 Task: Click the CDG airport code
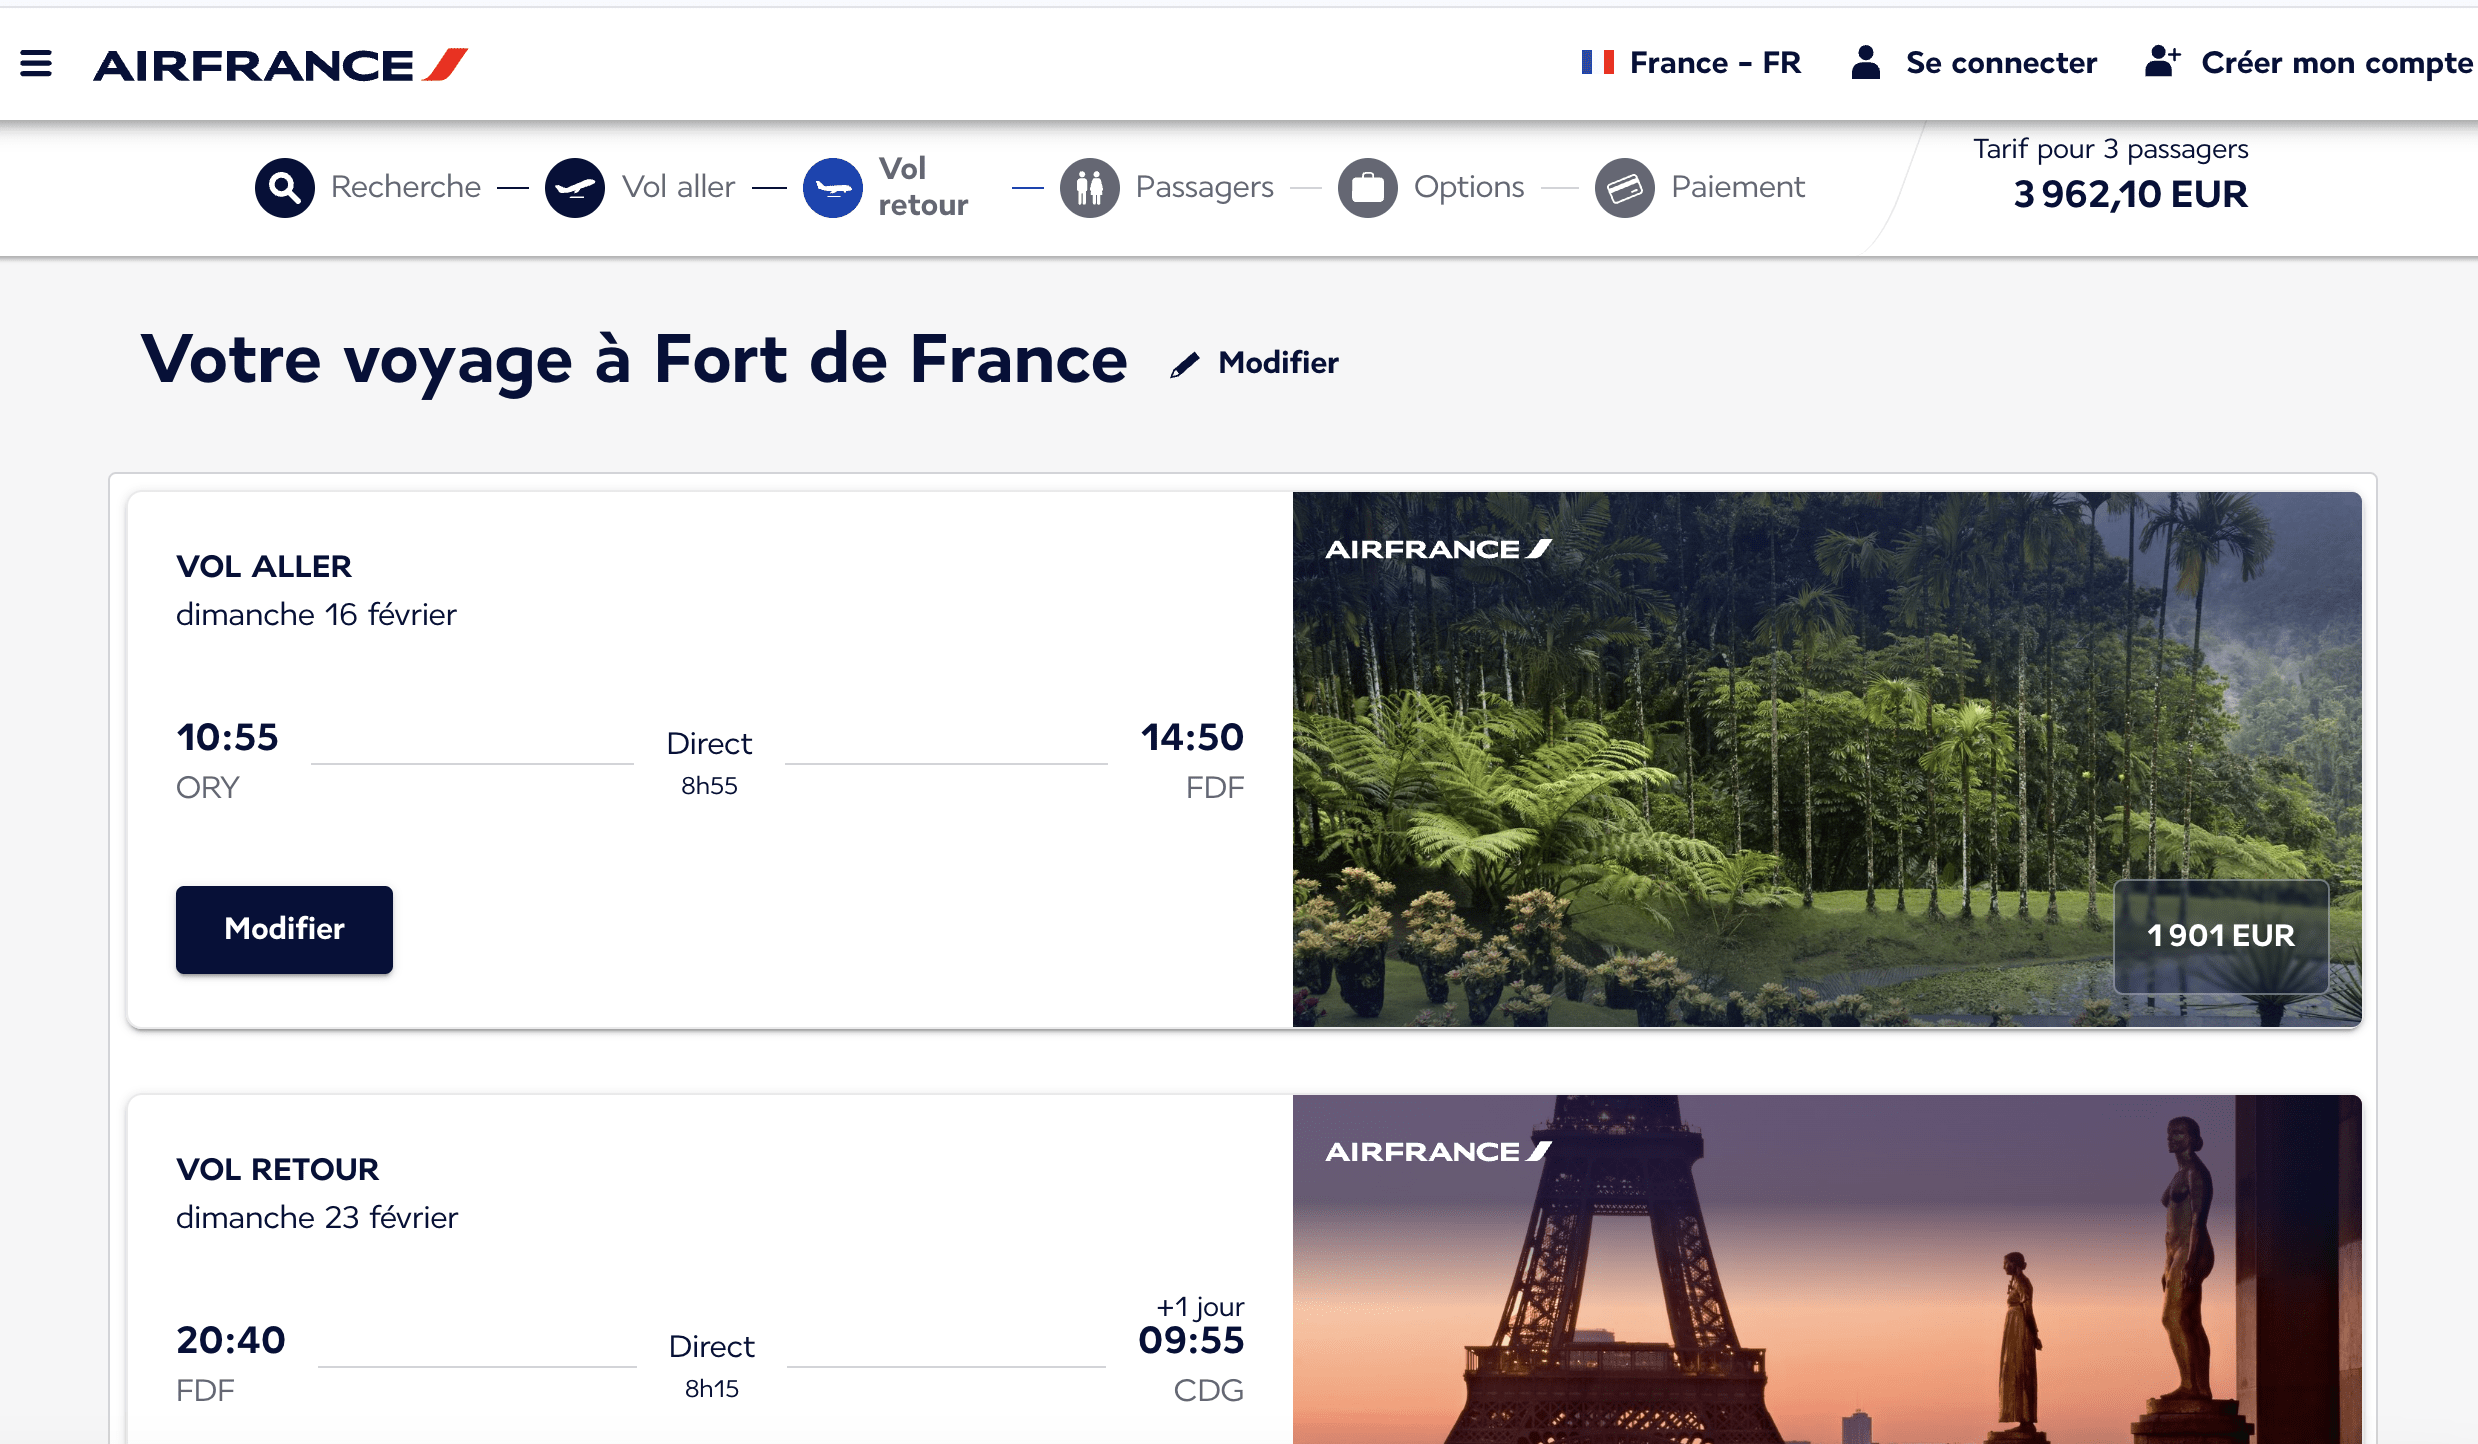pyautogui.click(x=1208, y=1391)
